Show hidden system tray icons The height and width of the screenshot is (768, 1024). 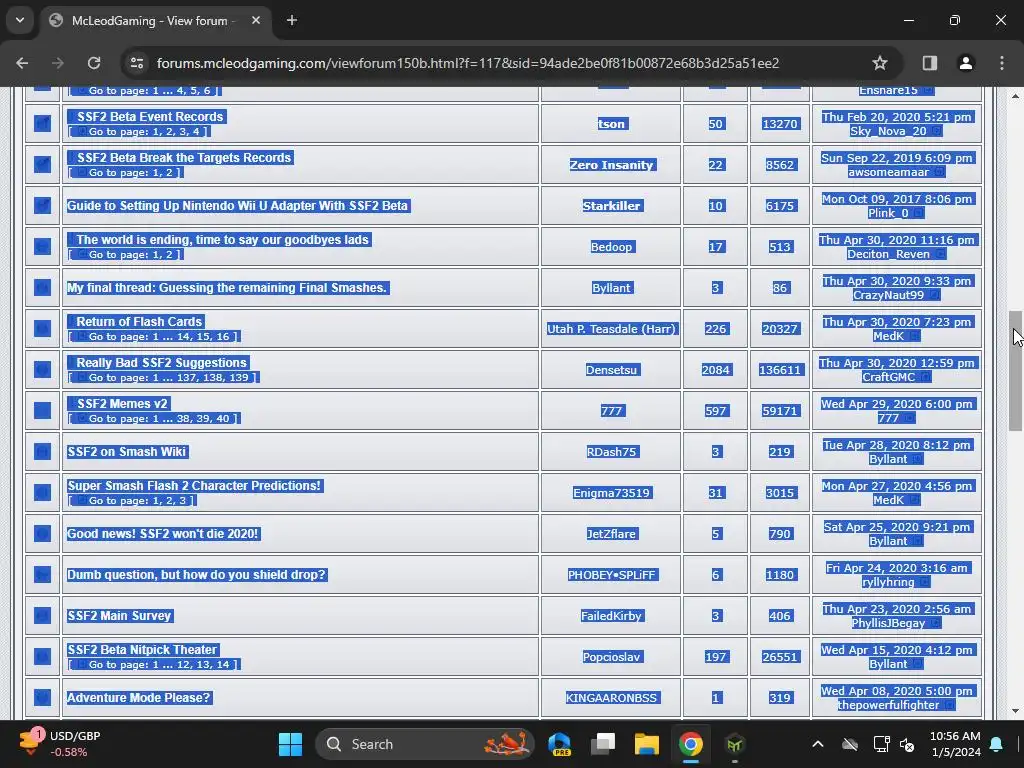tap(818, 744)
